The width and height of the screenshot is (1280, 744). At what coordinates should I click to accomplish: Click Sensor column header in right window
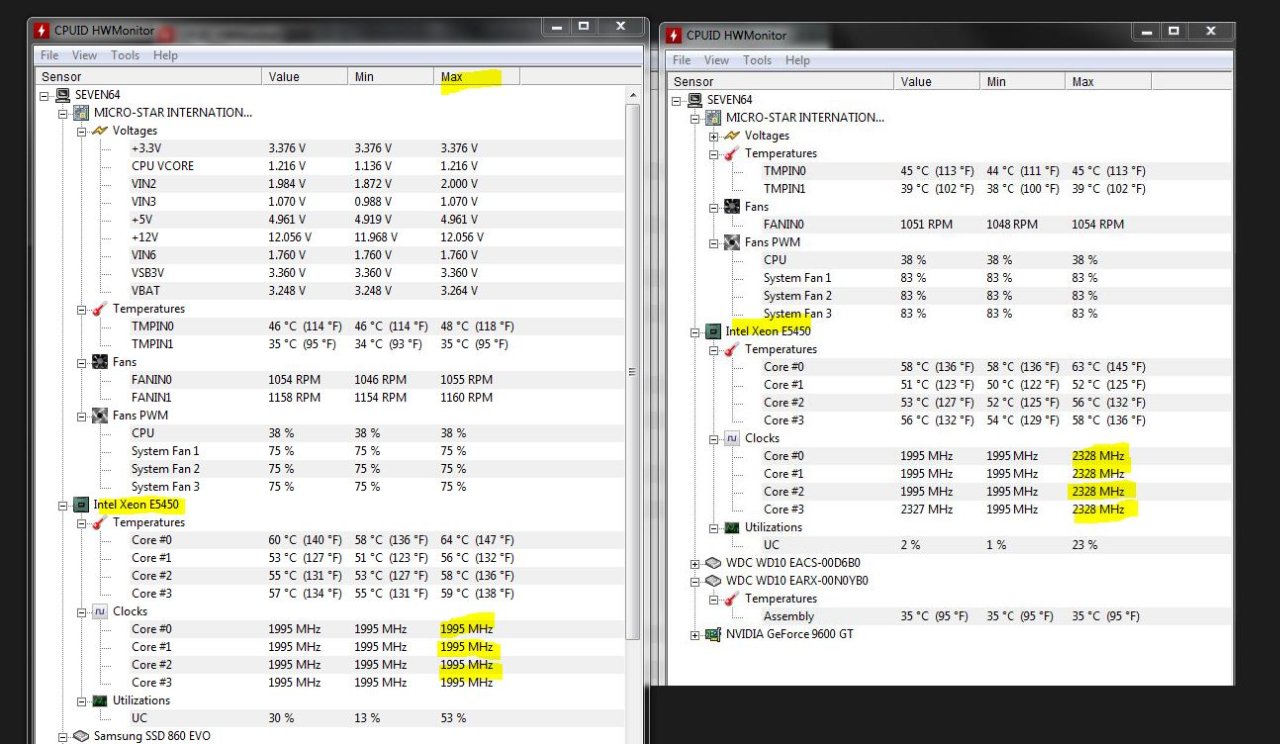coord(780,82)
